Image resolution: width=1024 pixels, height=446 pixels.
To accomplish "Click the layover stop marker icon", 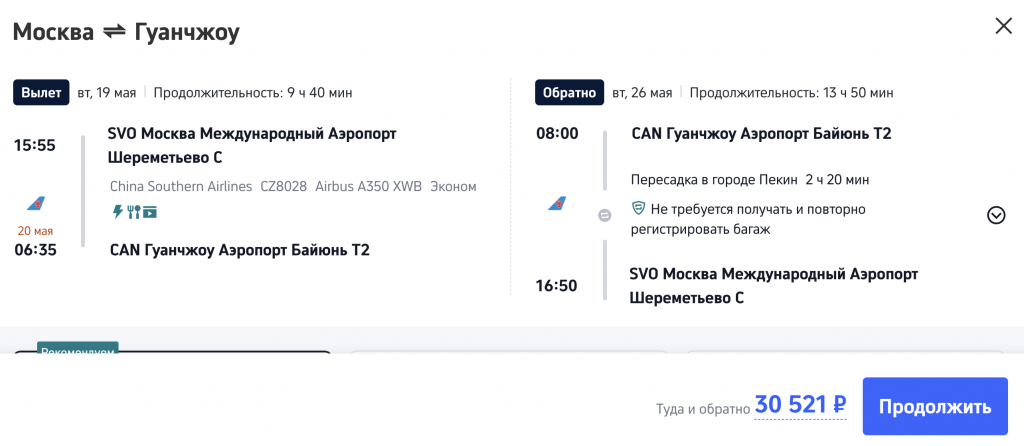I will point(604,216).
